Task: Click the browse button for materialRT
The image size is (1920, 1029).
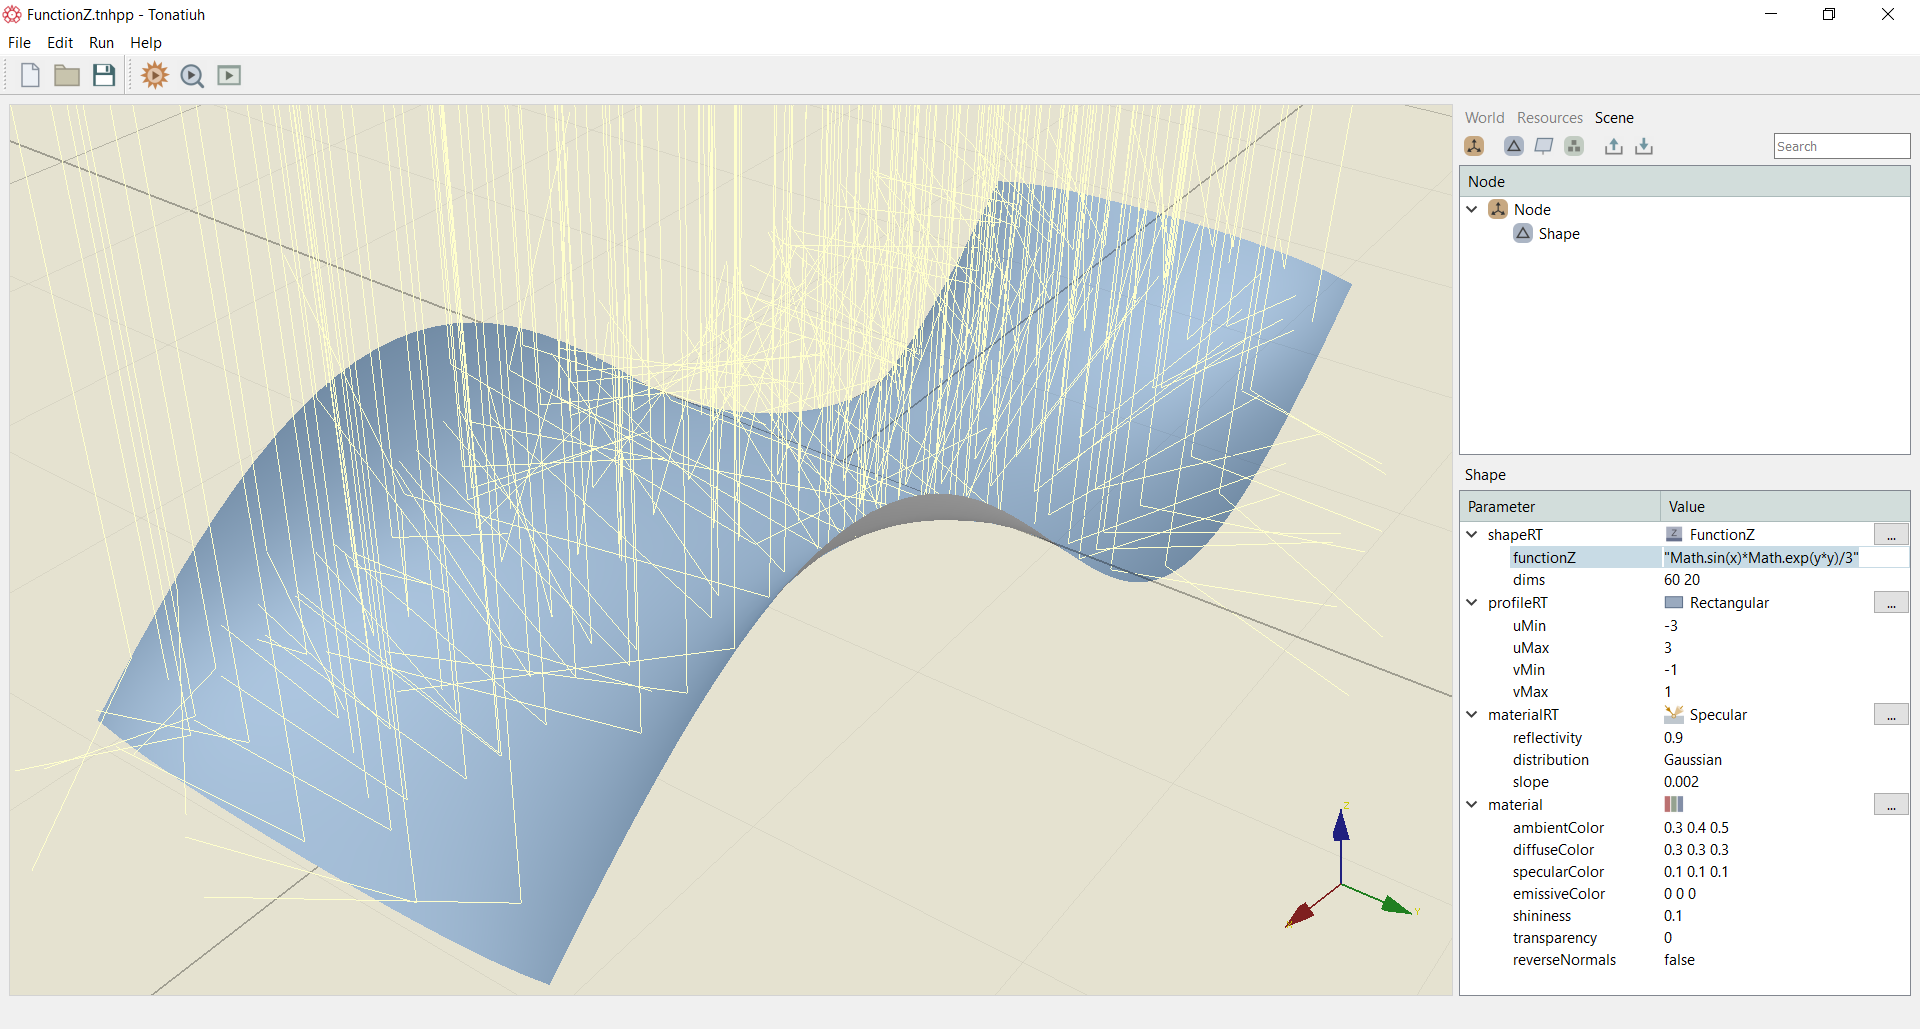Action: [x=1891, y=715]
